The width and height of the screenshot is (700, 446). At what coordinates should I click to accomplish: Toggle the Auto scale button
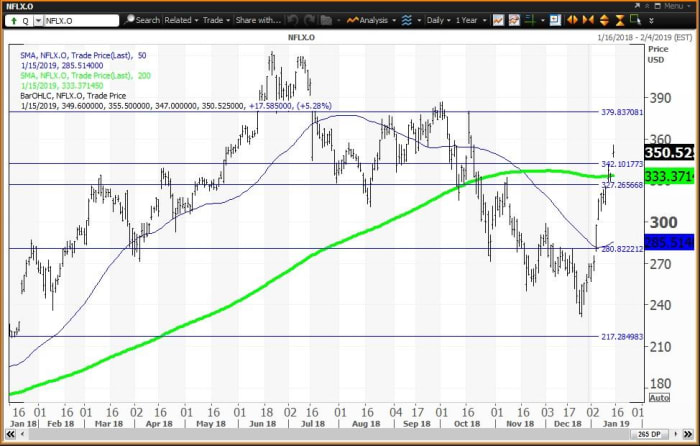tap(686, 397)
